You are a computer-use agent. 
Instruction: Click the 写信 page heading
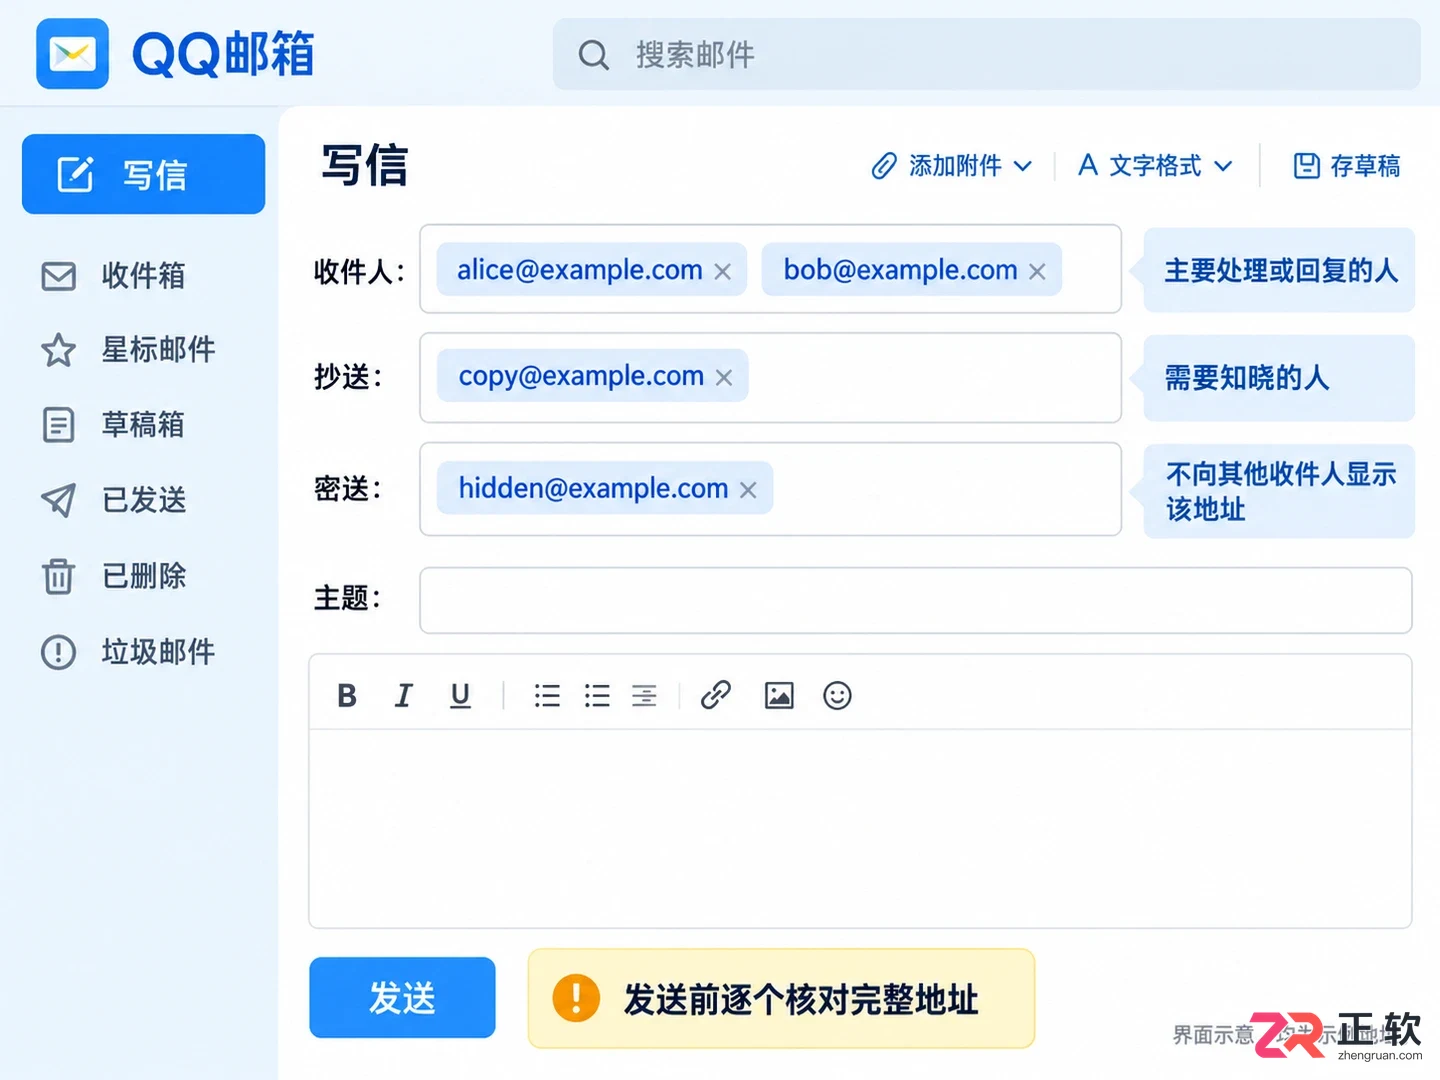365,166
